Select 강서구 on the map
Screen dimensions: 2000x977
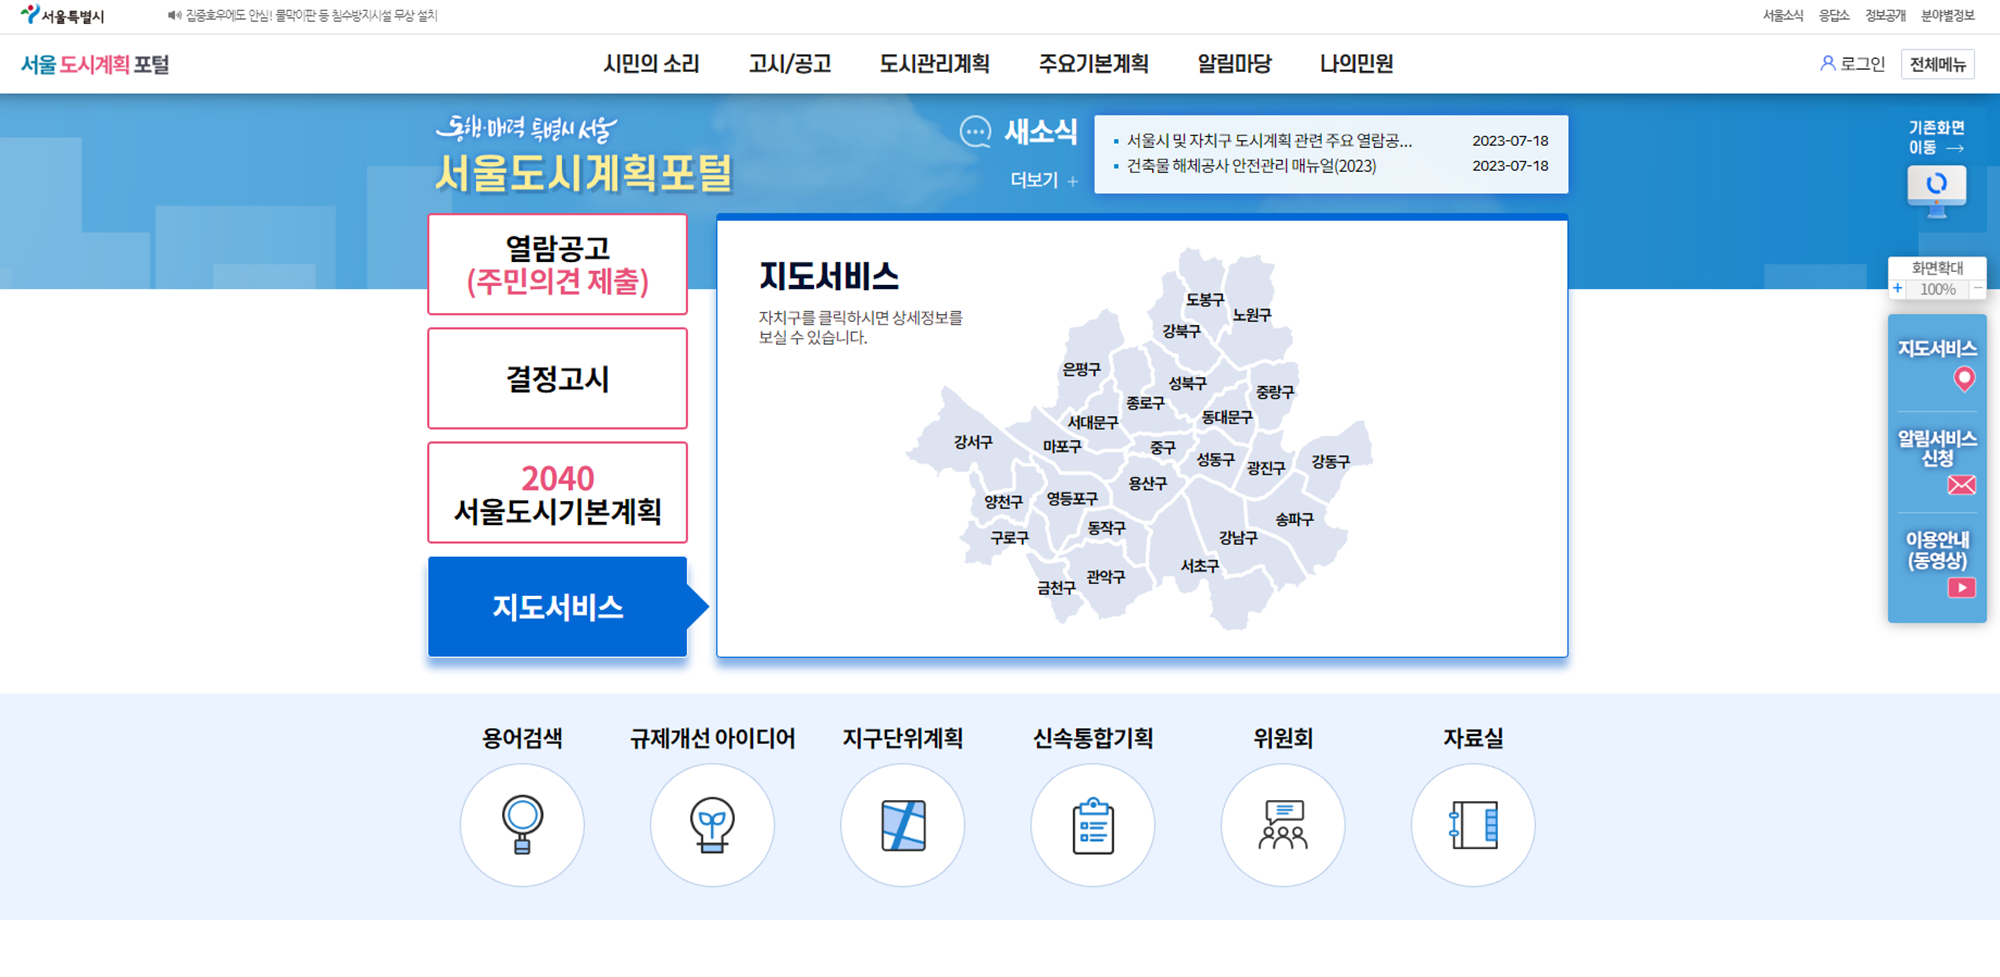(973, 441)
